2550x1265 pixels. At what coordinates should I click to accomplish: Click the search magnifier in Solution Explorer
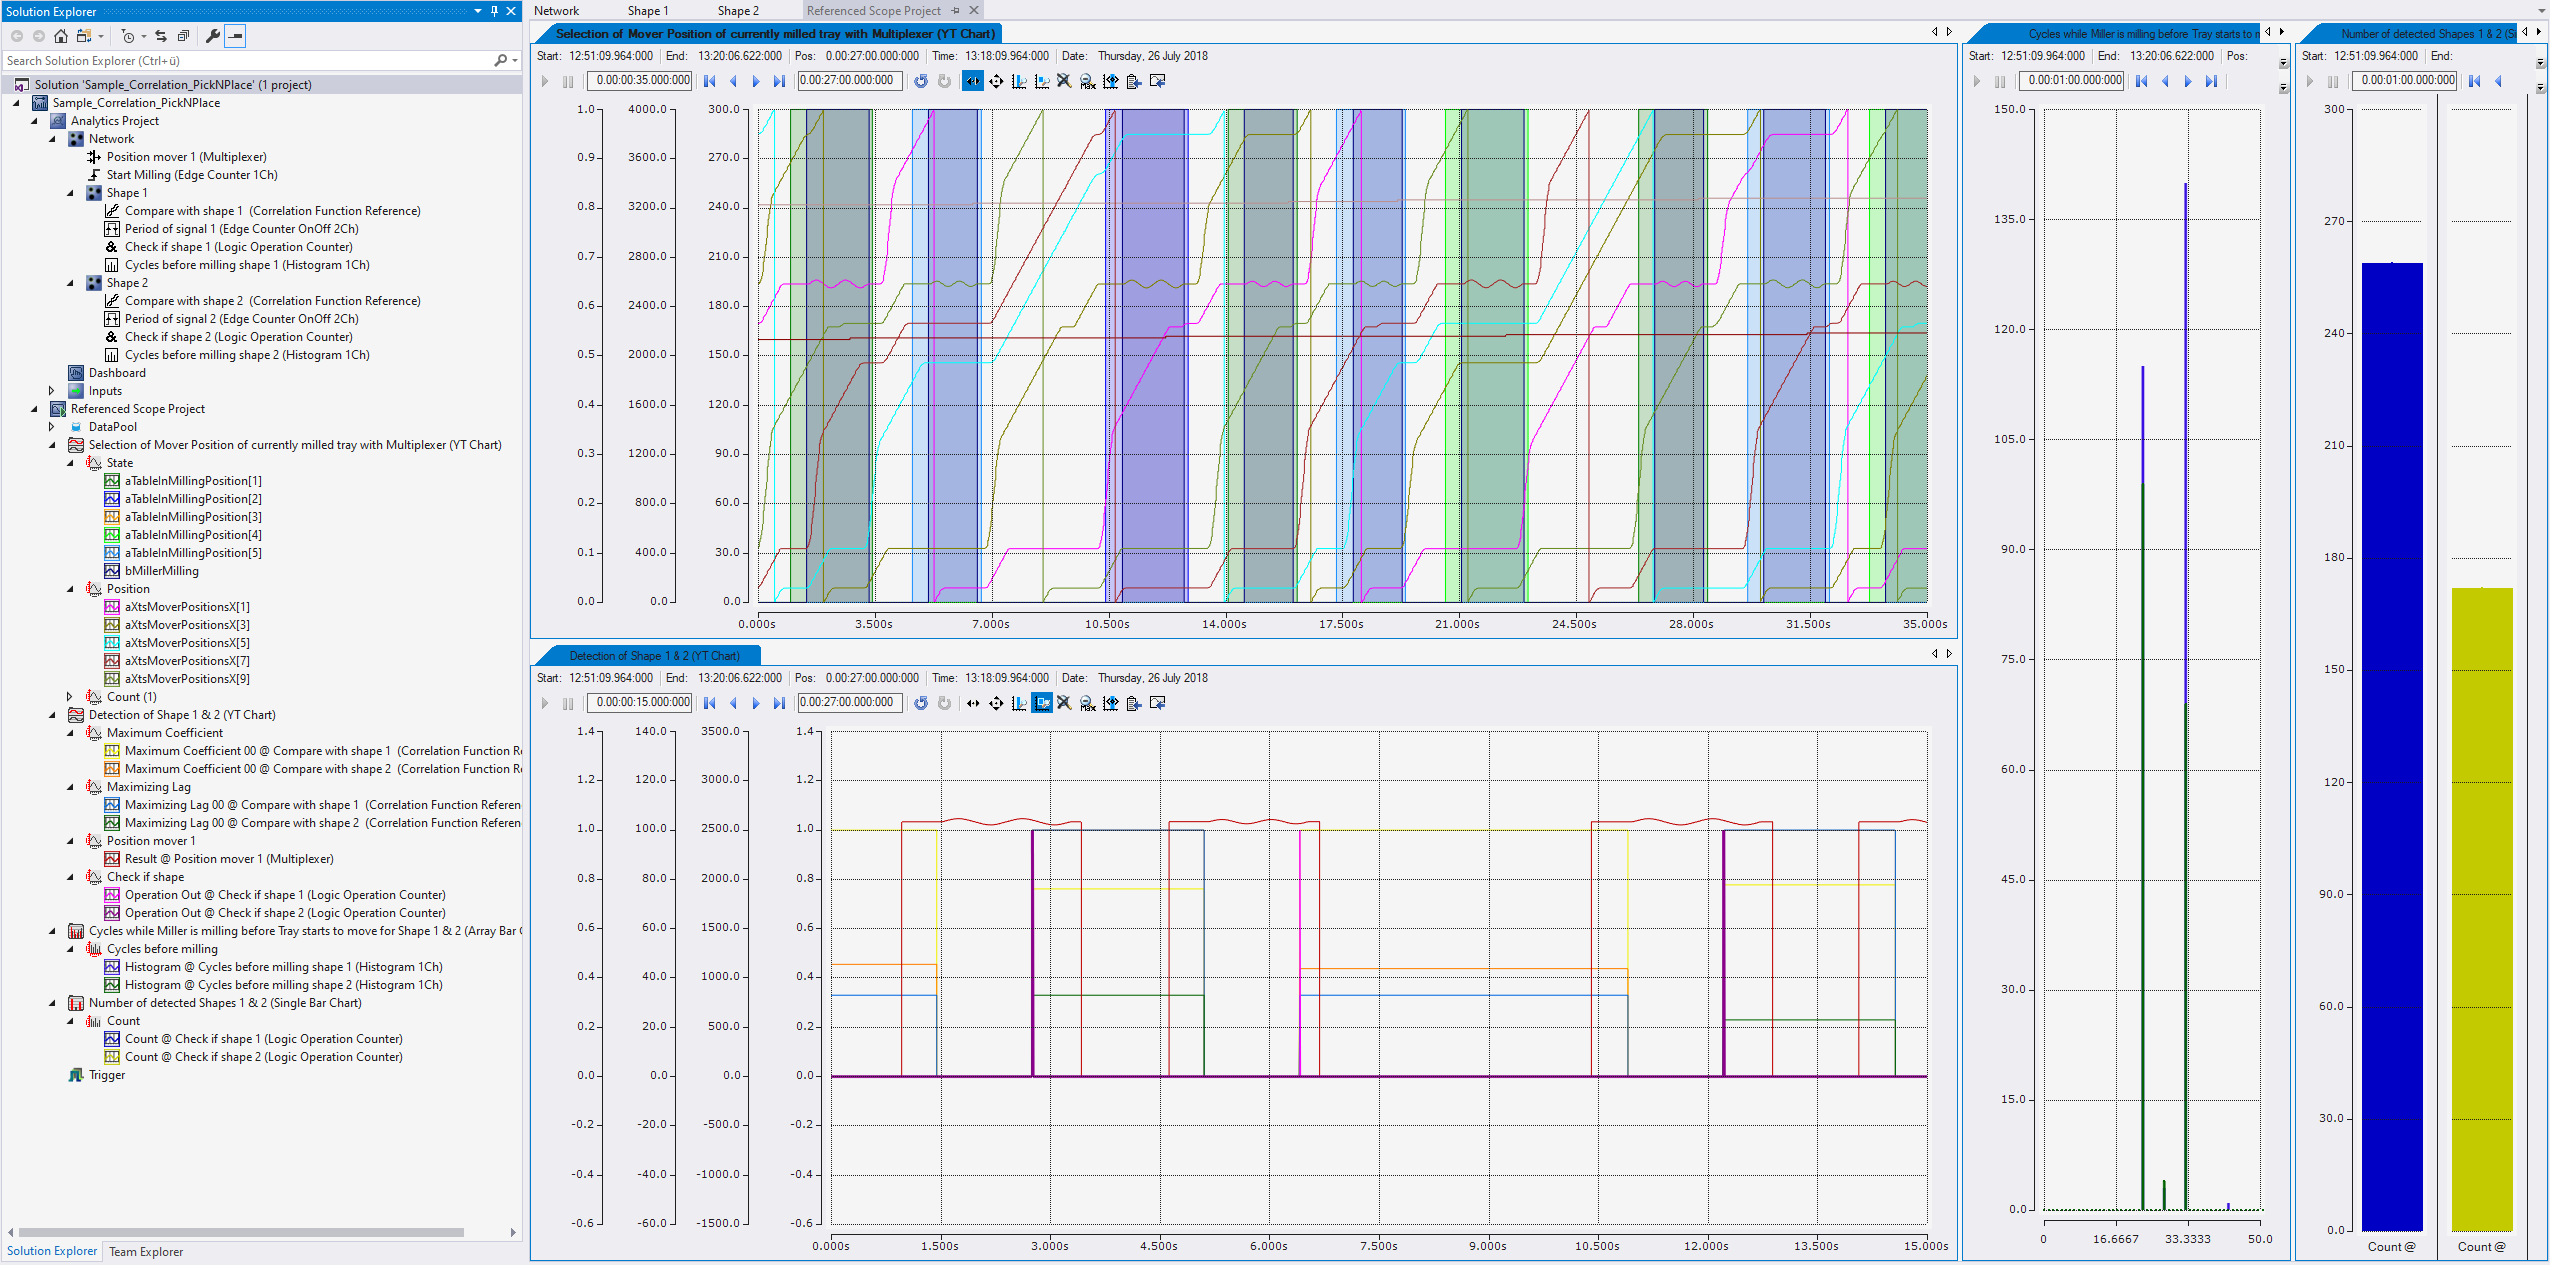tap(500, 61)
